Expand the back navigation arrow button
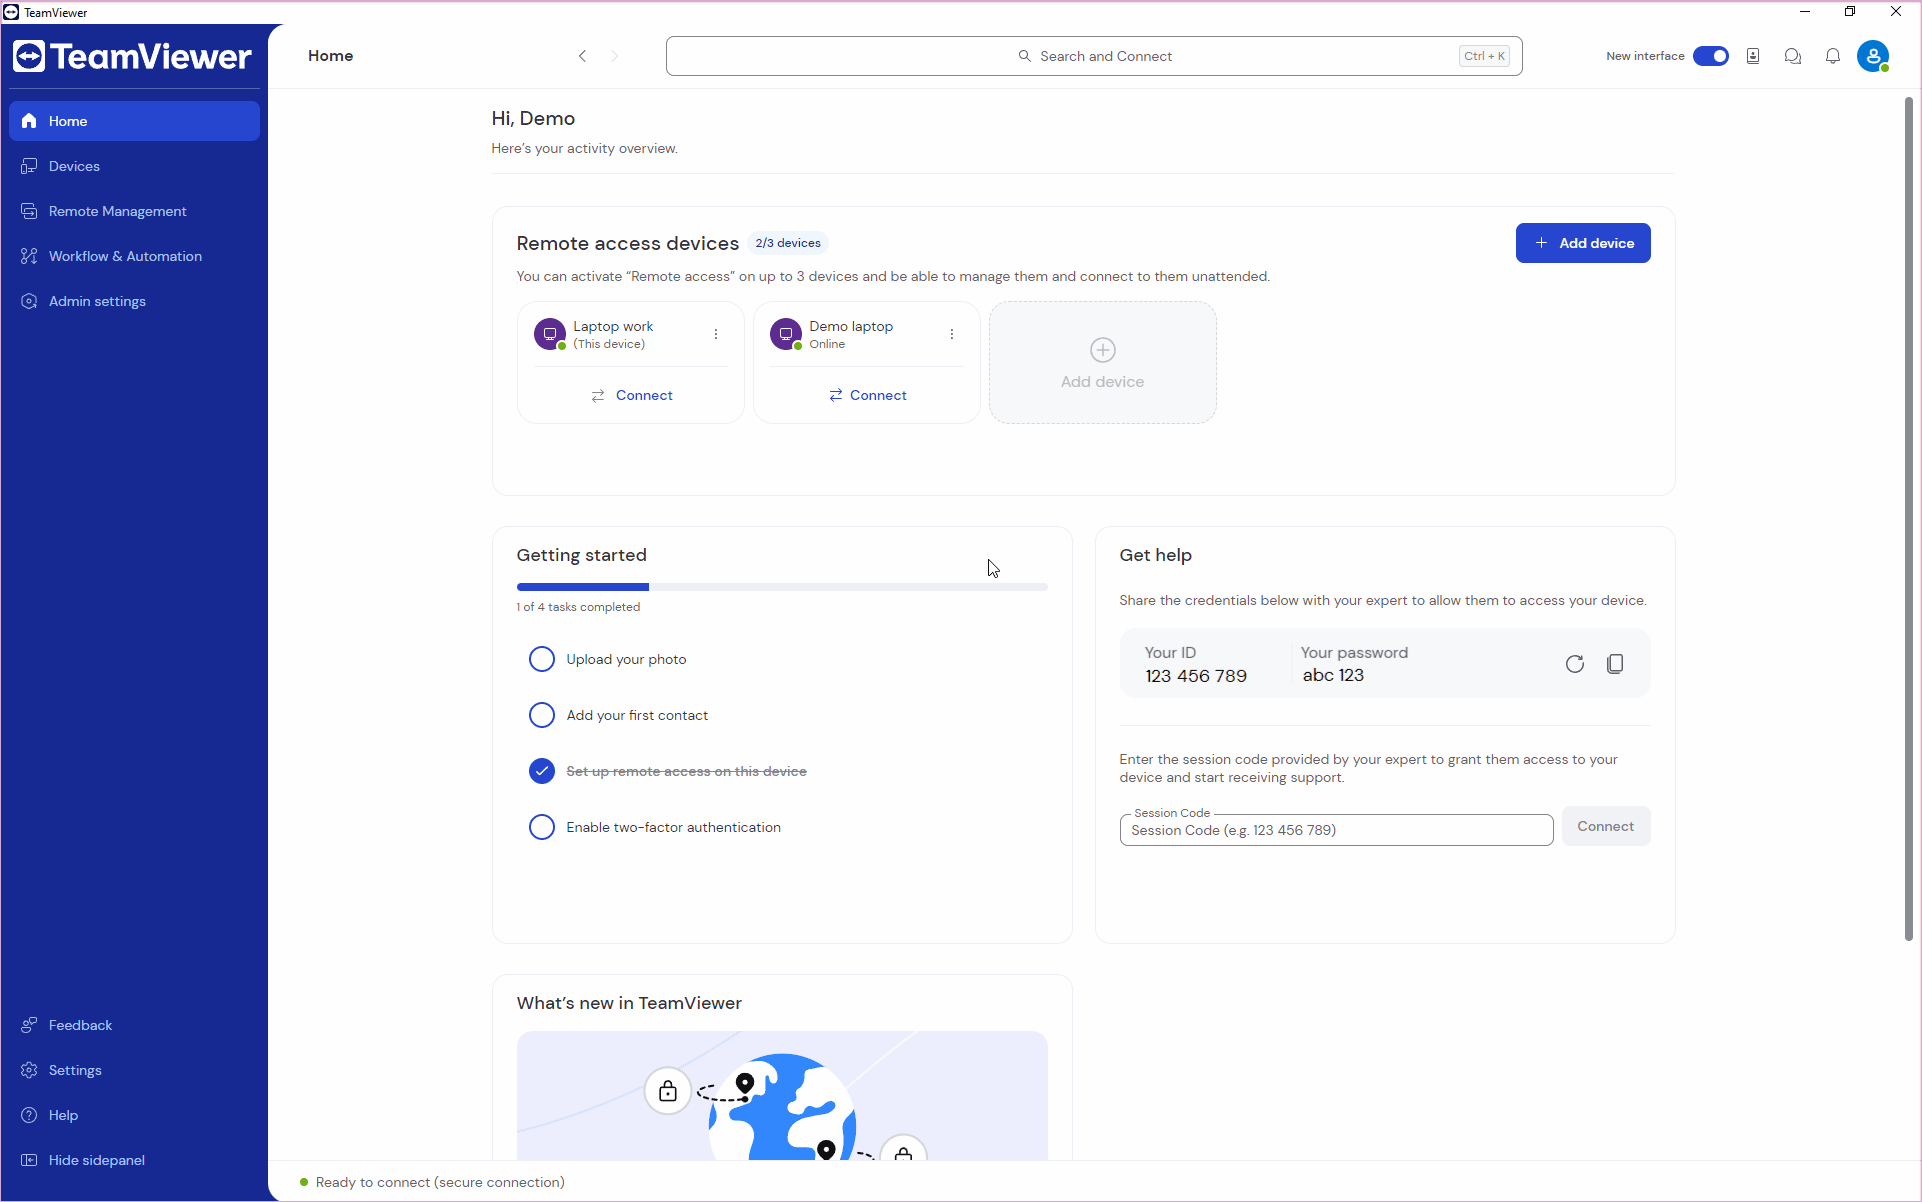The image size is (1922, 1202). tap(583, 55)
